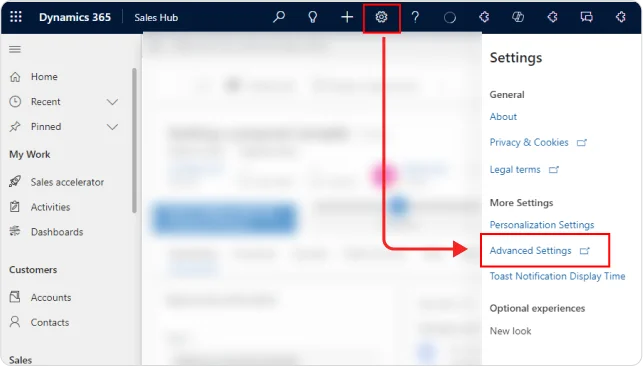This screenshot has height=366, width=643.
Task: Open the settings gear icon
Action: point(381,17)
